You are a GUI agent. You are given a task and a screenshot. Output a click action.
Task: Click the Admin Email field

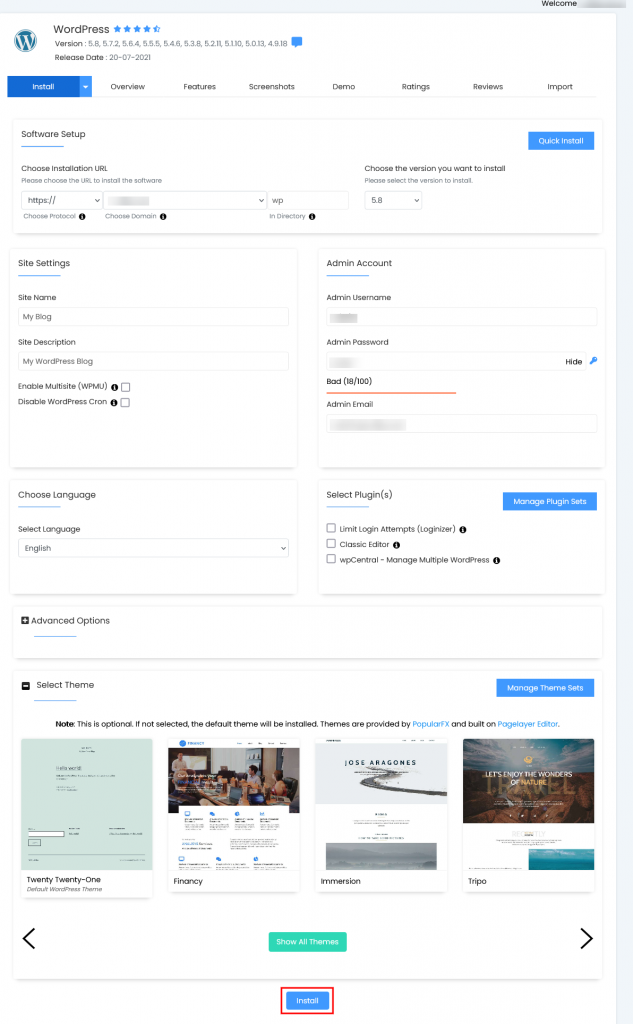[x=462, y=424]
